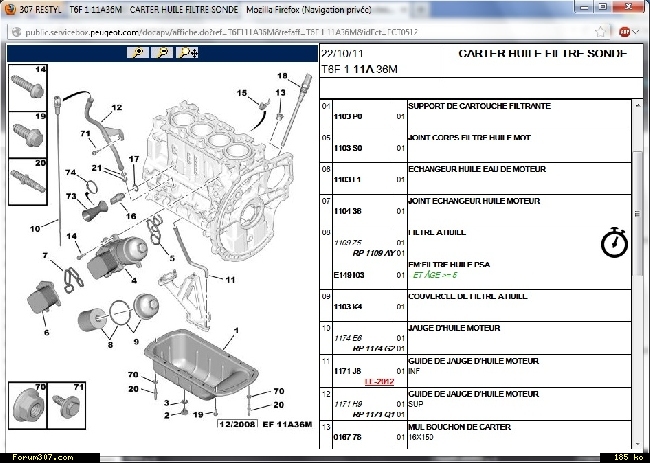Click the table scrollbar up arrow

638,106
